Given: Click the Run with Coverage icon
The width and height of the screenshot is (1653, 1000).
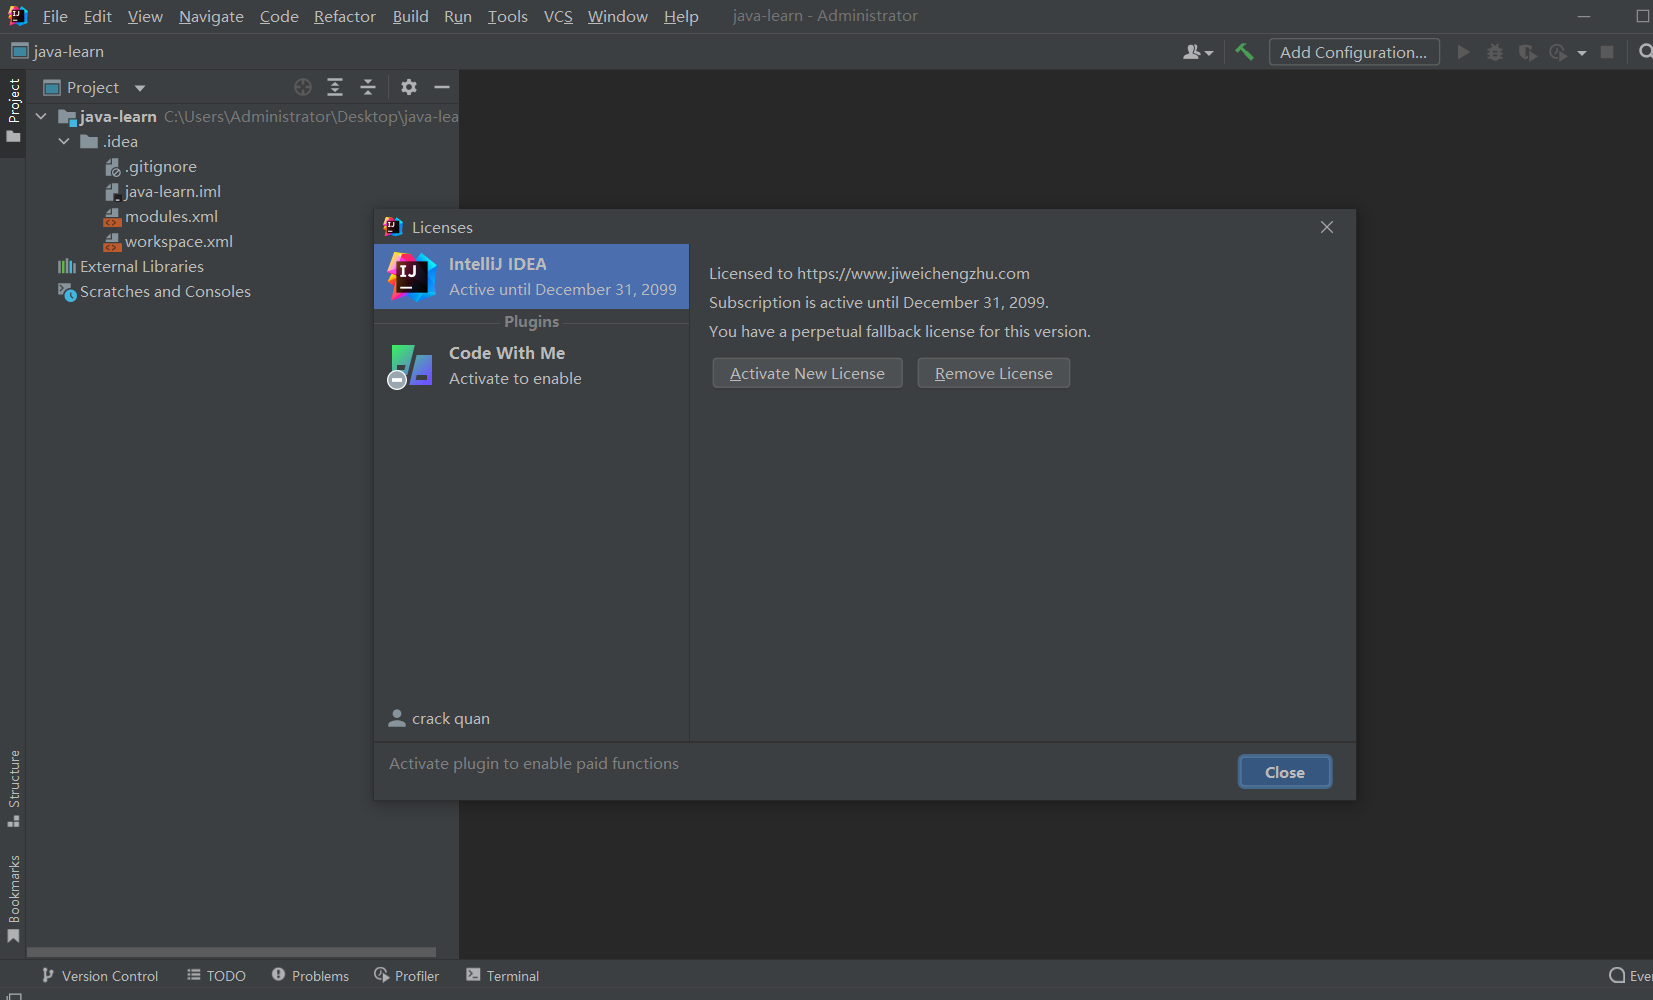Looking at the screenshot, I should (x=1527, y=52).
